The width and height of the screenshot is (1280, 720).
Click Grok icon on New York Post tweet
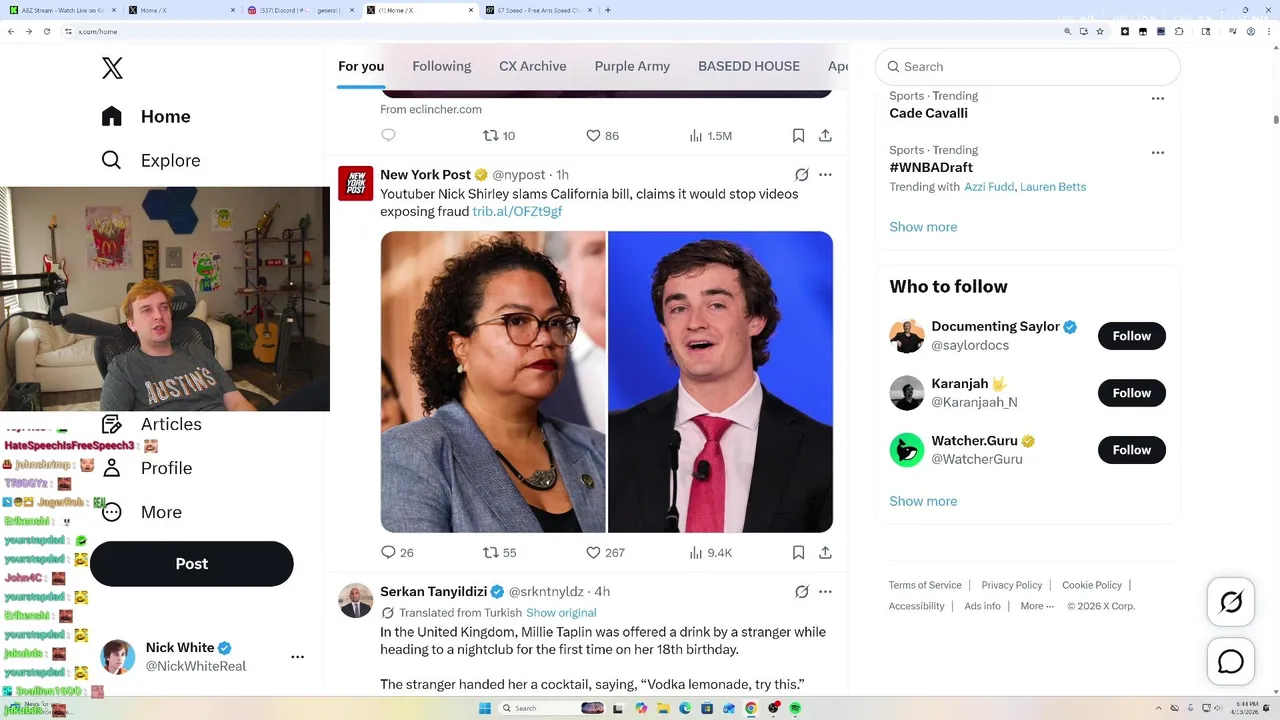pos(802,174)
